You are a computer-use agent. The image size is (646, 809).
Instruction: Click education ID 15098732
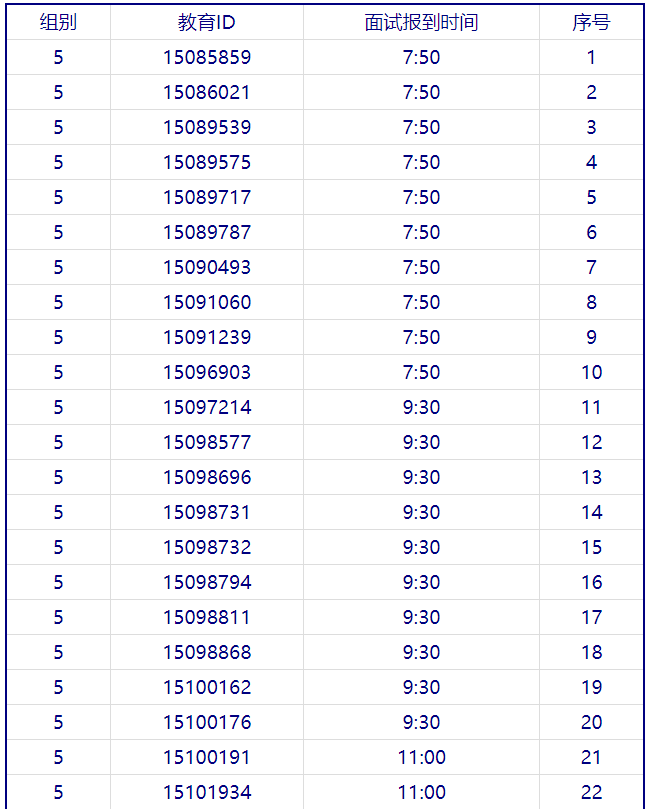(x=207, y=548)
